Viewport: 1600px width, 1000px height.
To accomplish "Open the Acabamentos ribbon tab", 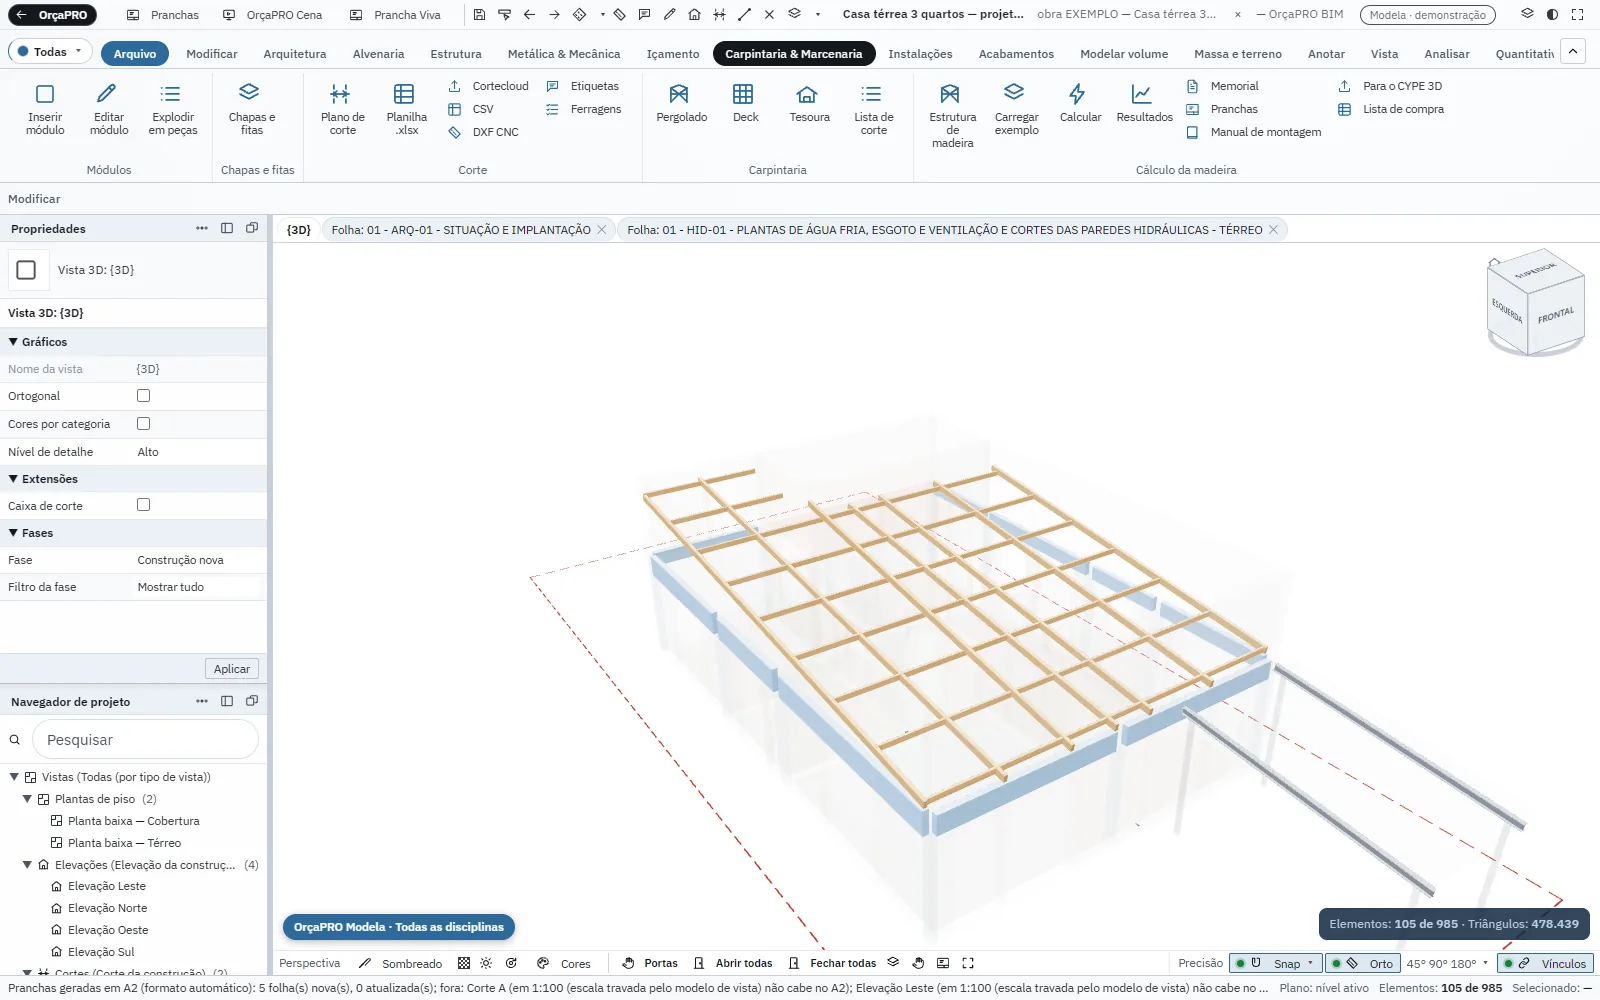I will tap(1016, 54).
